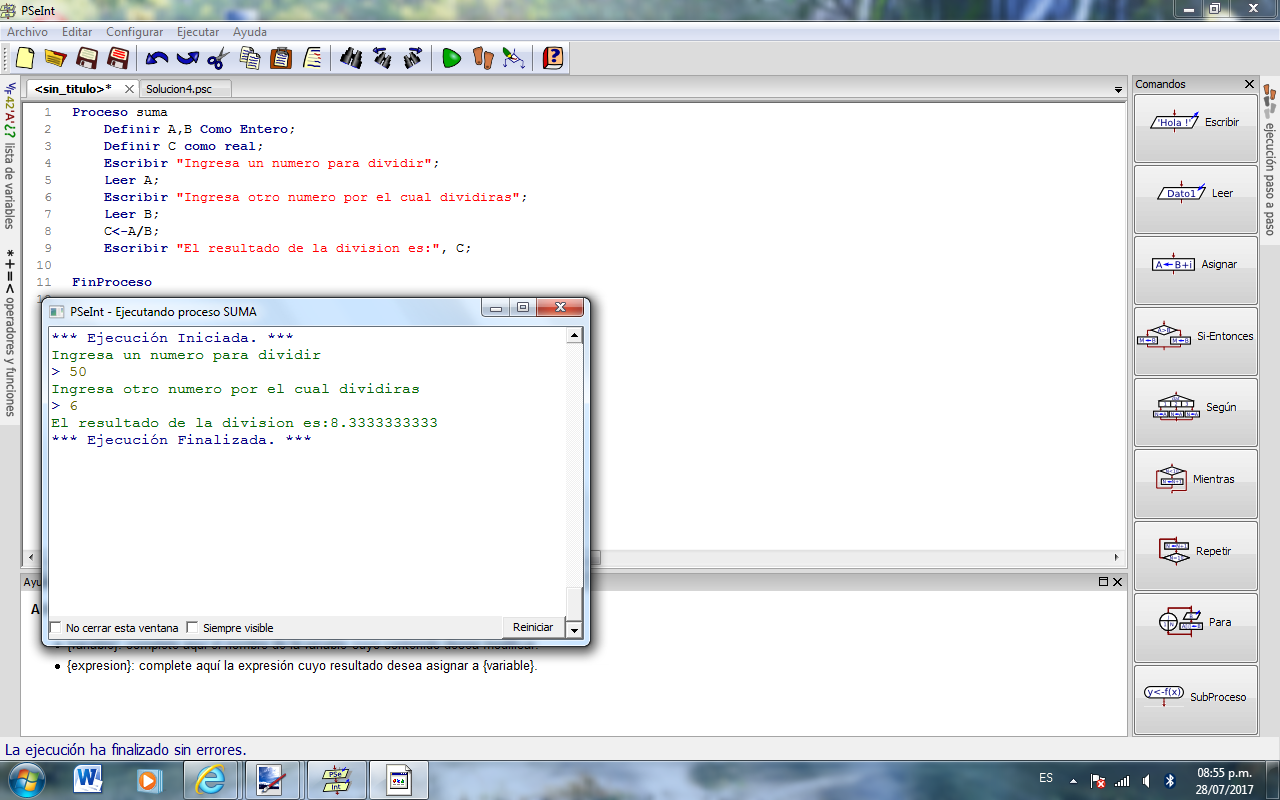1280x800 pixels.
Task: Redo with the right curved arrow icon
Action: 188,58
